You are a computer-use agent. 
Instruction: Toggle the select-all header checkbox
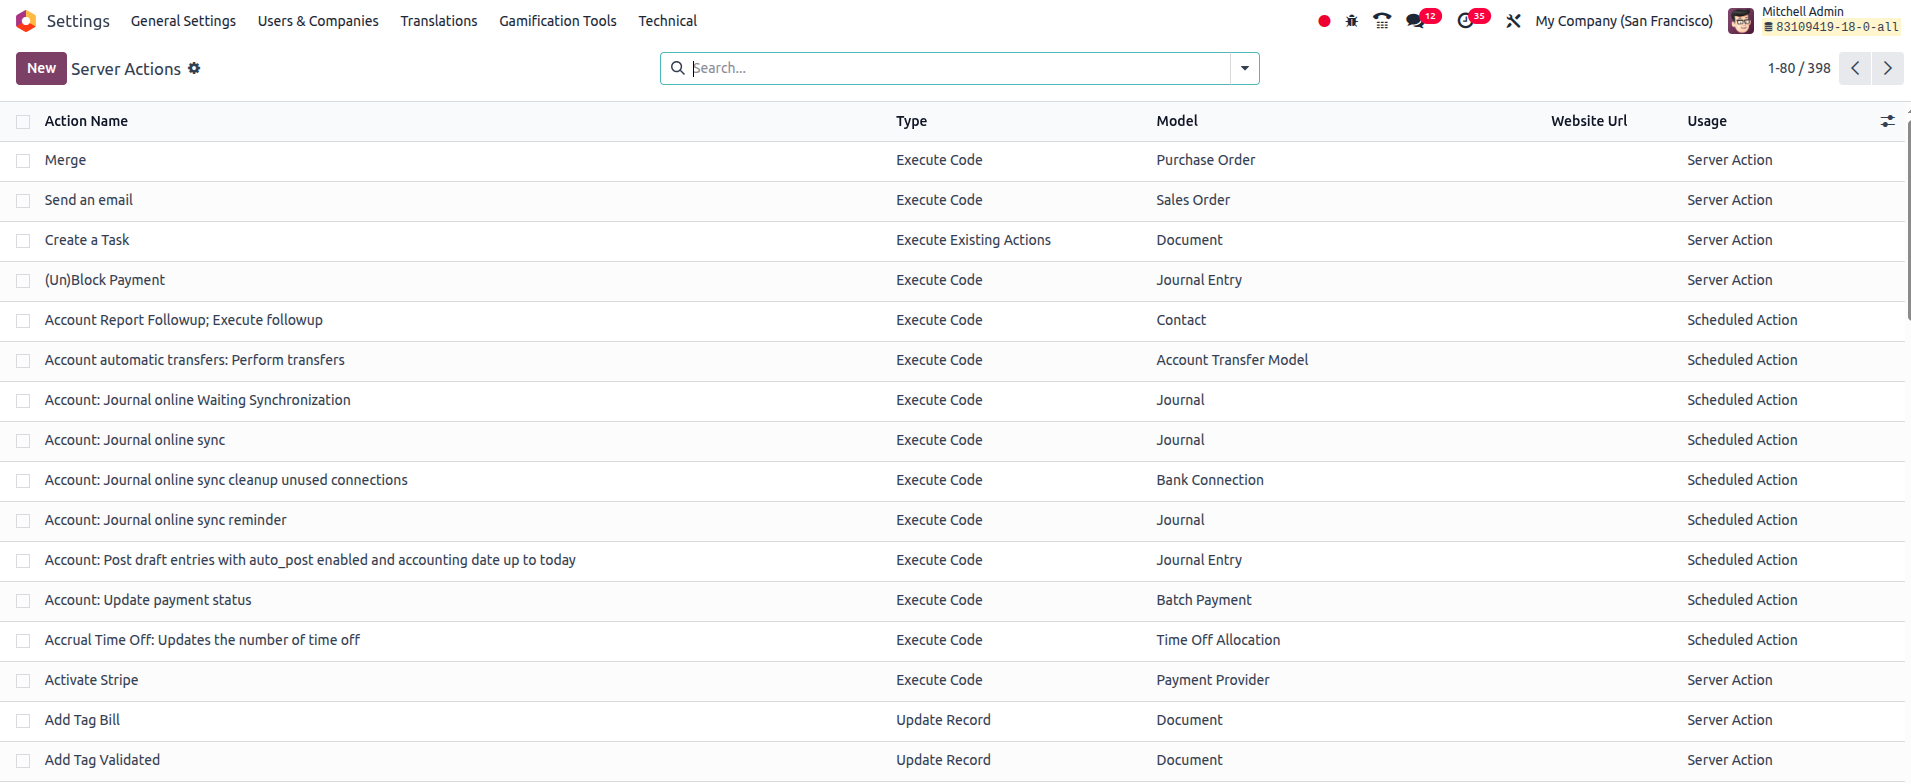tap(23, 122)
